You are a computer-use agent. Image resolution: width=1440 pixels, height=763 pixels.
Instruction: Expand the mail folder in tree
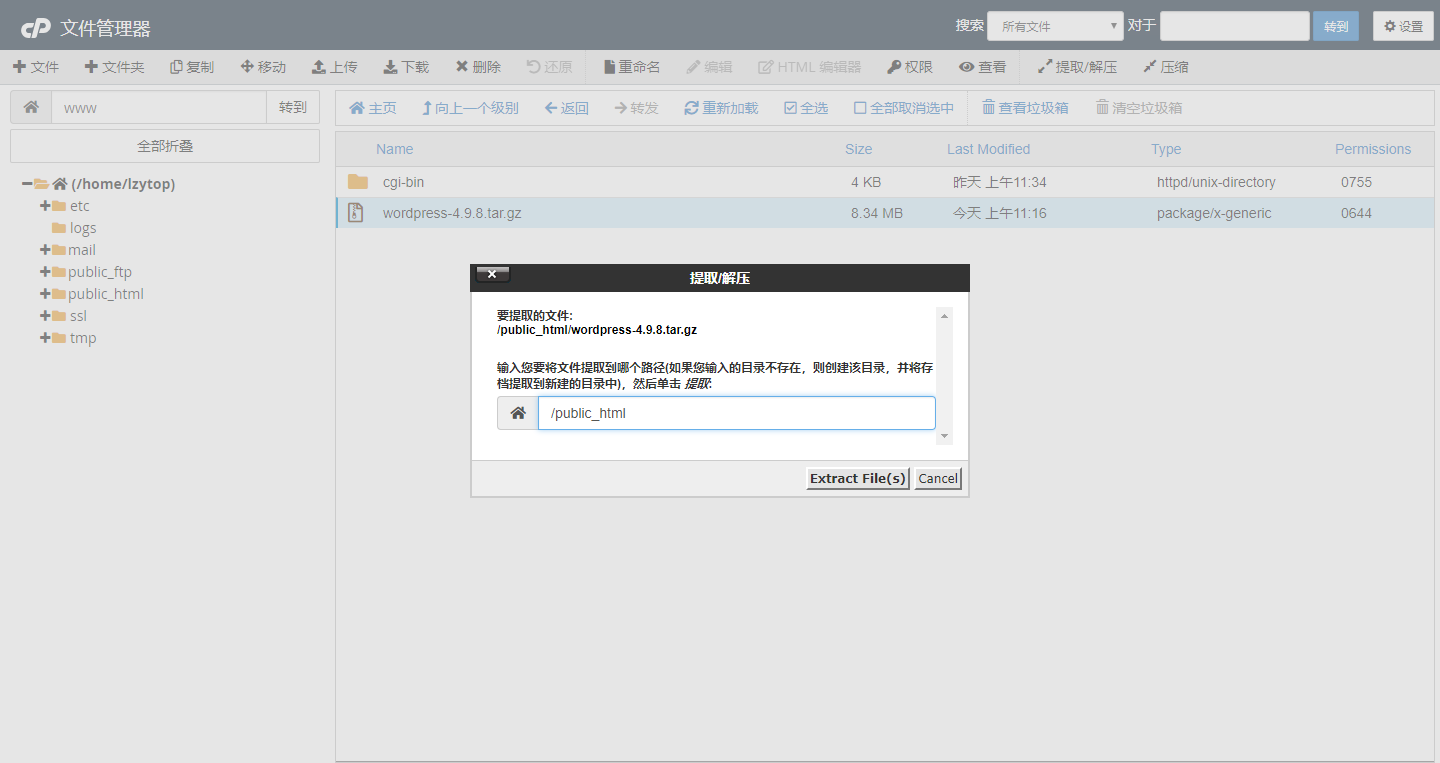(x=45, y=250)
